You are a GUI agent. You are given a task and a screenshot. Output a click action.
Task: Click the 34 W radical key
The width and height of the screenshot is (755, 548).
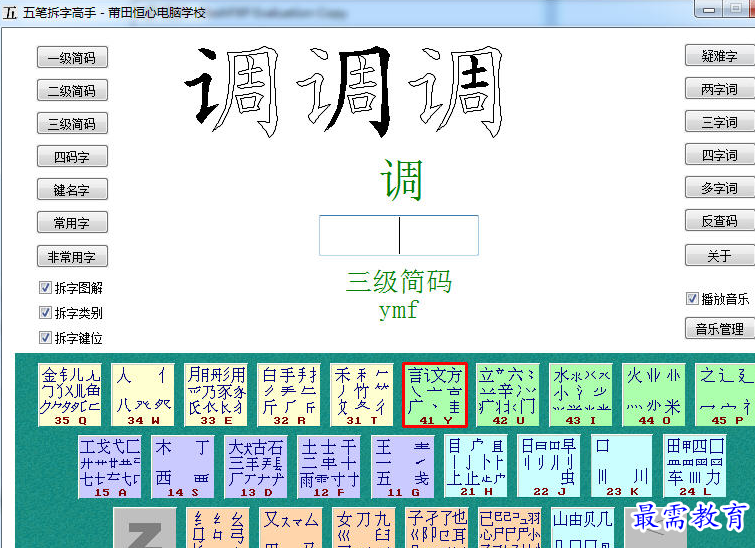click(143, 395)
